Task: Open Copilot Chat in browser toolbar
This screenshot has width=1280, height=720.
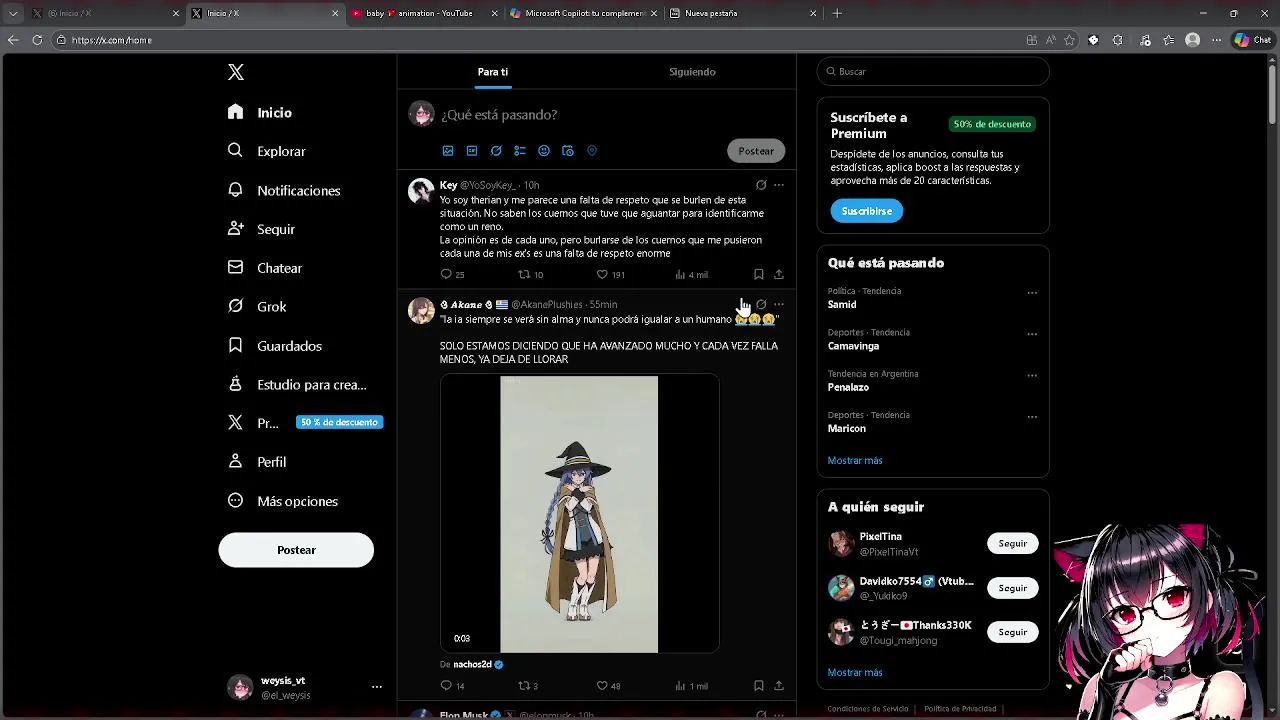Action: 1252,40
